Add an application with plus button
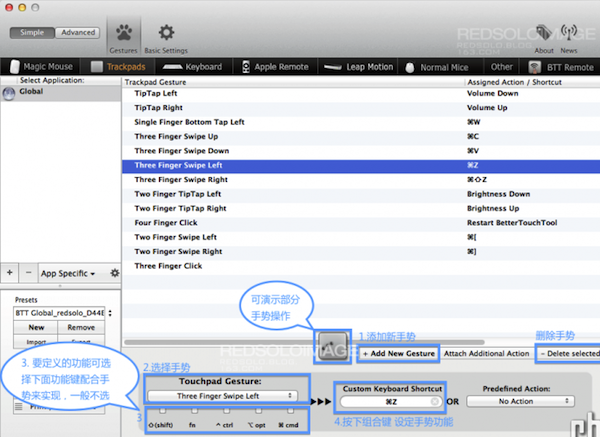The image size is (600, 437). coord(10,272)
